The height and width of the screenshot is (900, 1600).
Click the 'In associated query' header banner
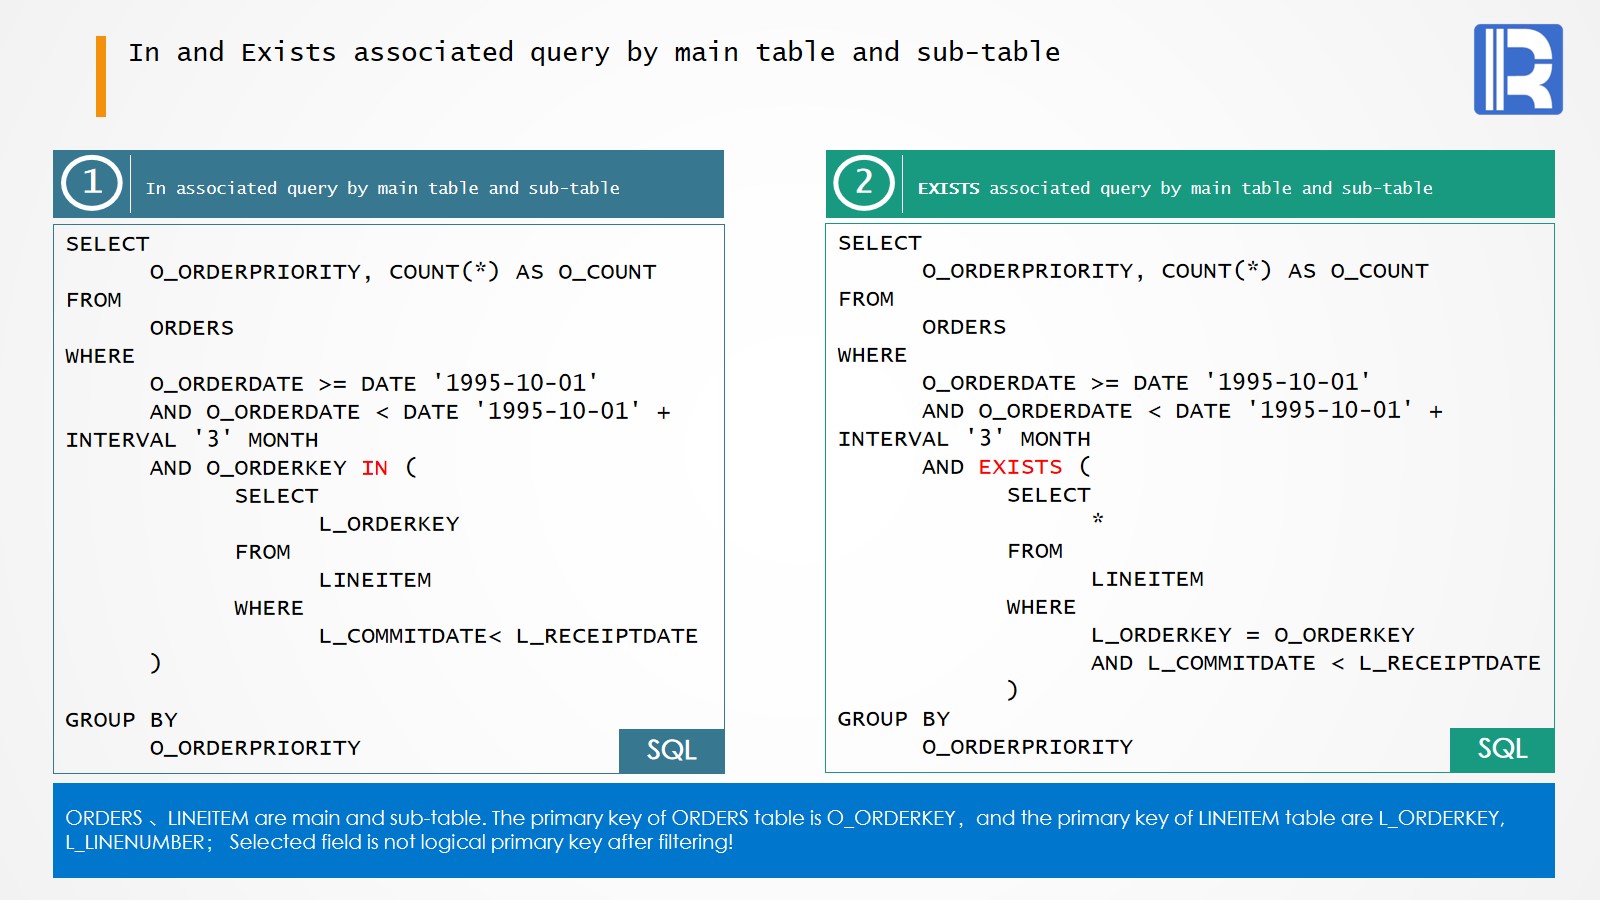coord(383,188)
